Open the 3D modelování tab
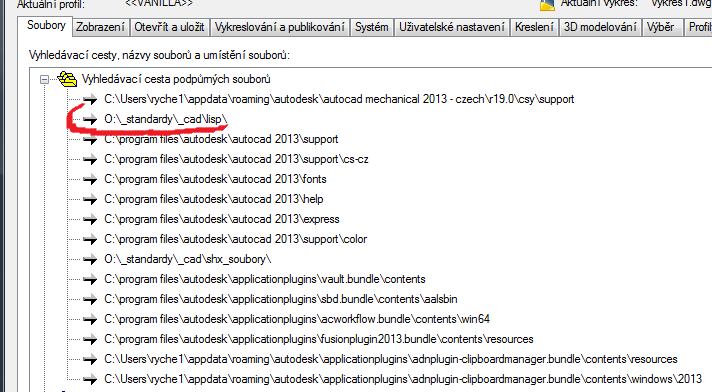Screen dimensions: 712x392 pos(600,27)
